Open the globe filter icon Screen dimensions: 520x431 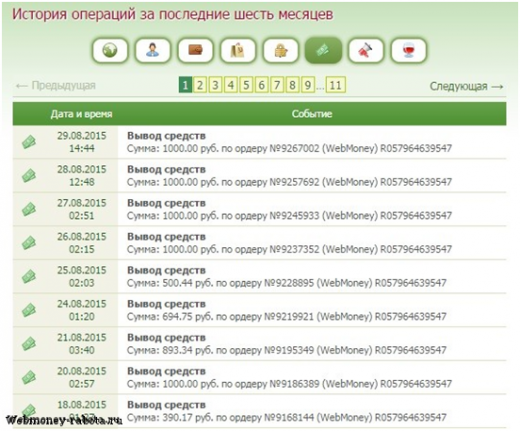tap(110, 50)
